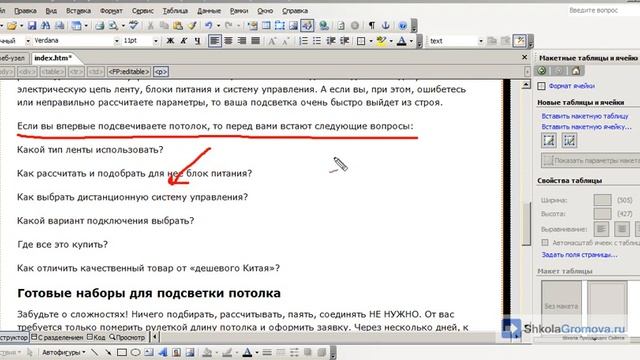Undo the last action
The height and width of the screenshot is (360, 640).
[x=209, y=26]
